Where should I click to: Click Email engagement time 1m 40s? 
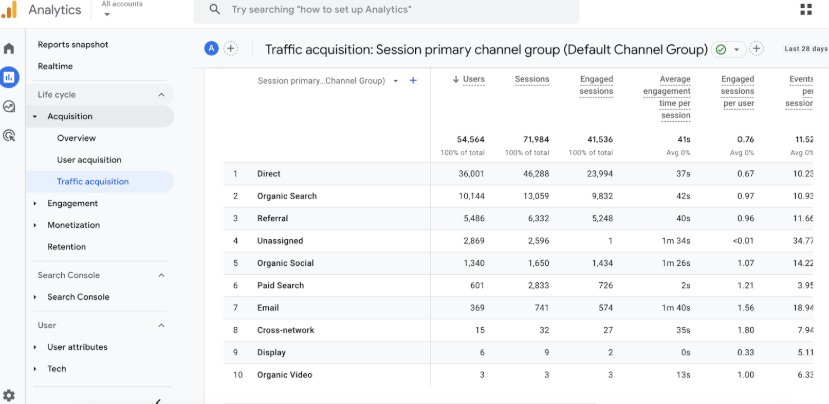(677, 307)
